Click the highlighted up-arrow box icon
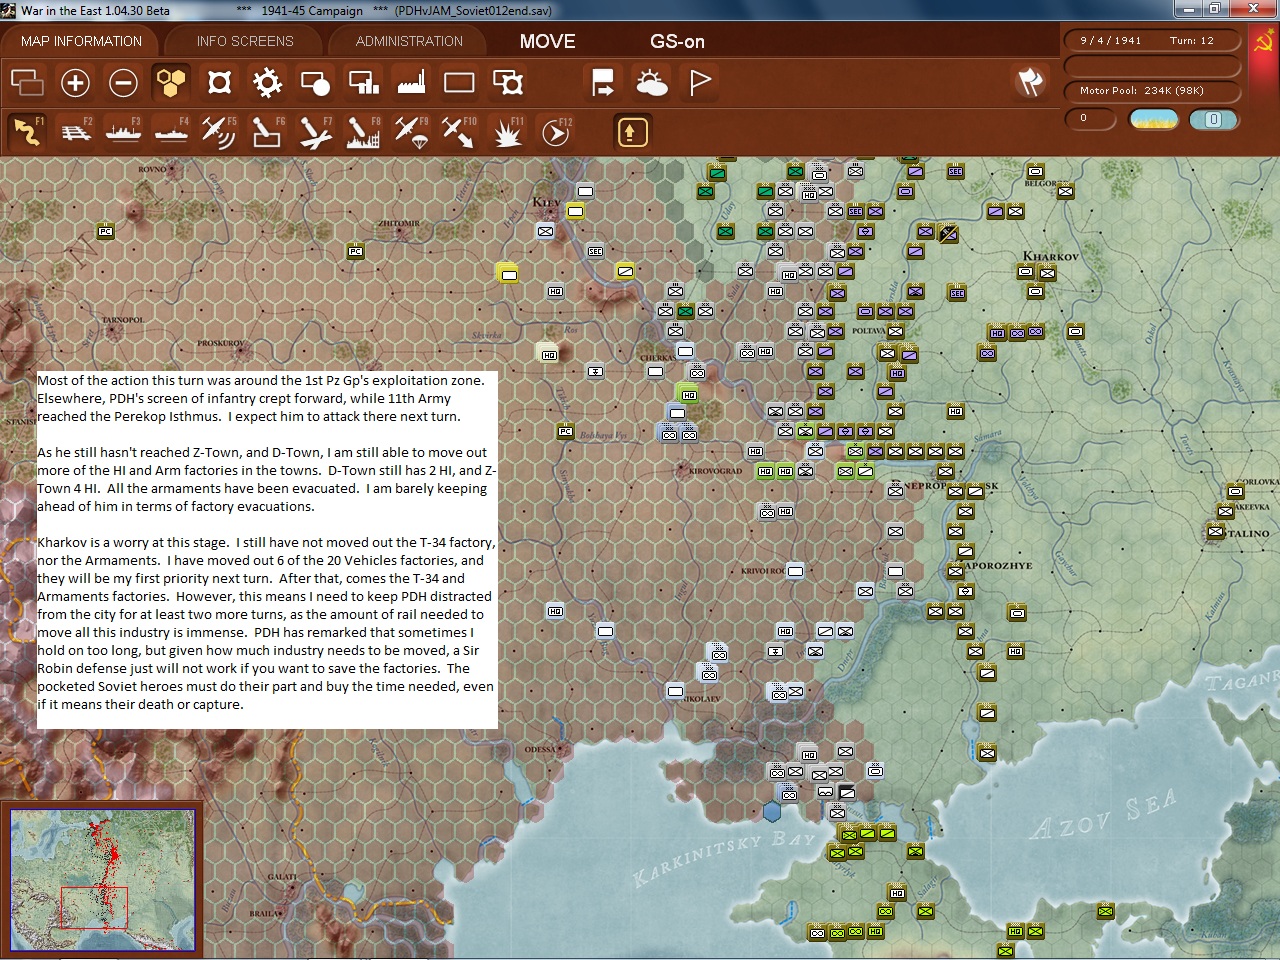Image resolution: width=1280 pixels, height=960 pixels. click(632, 131)
